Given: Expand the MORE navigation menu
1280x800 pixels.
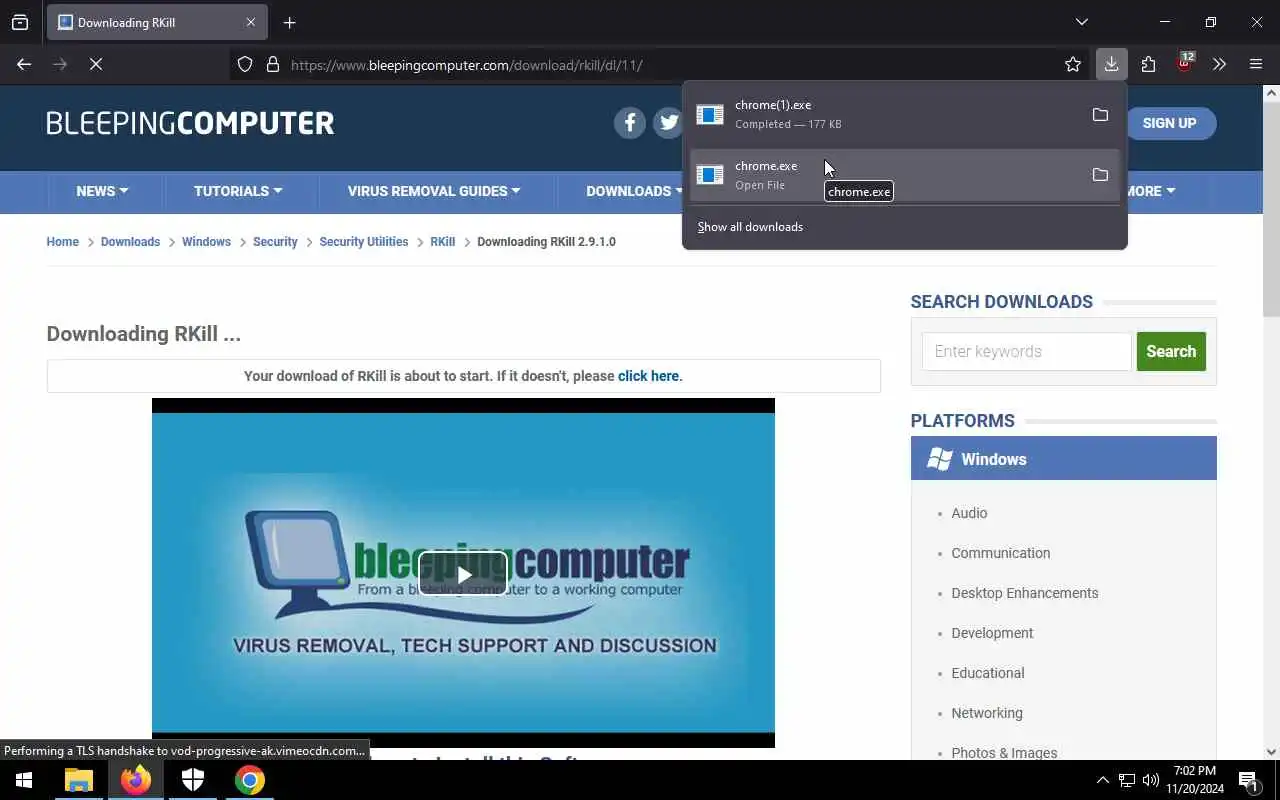Looking at the screenshot, I should point(1150,191).
